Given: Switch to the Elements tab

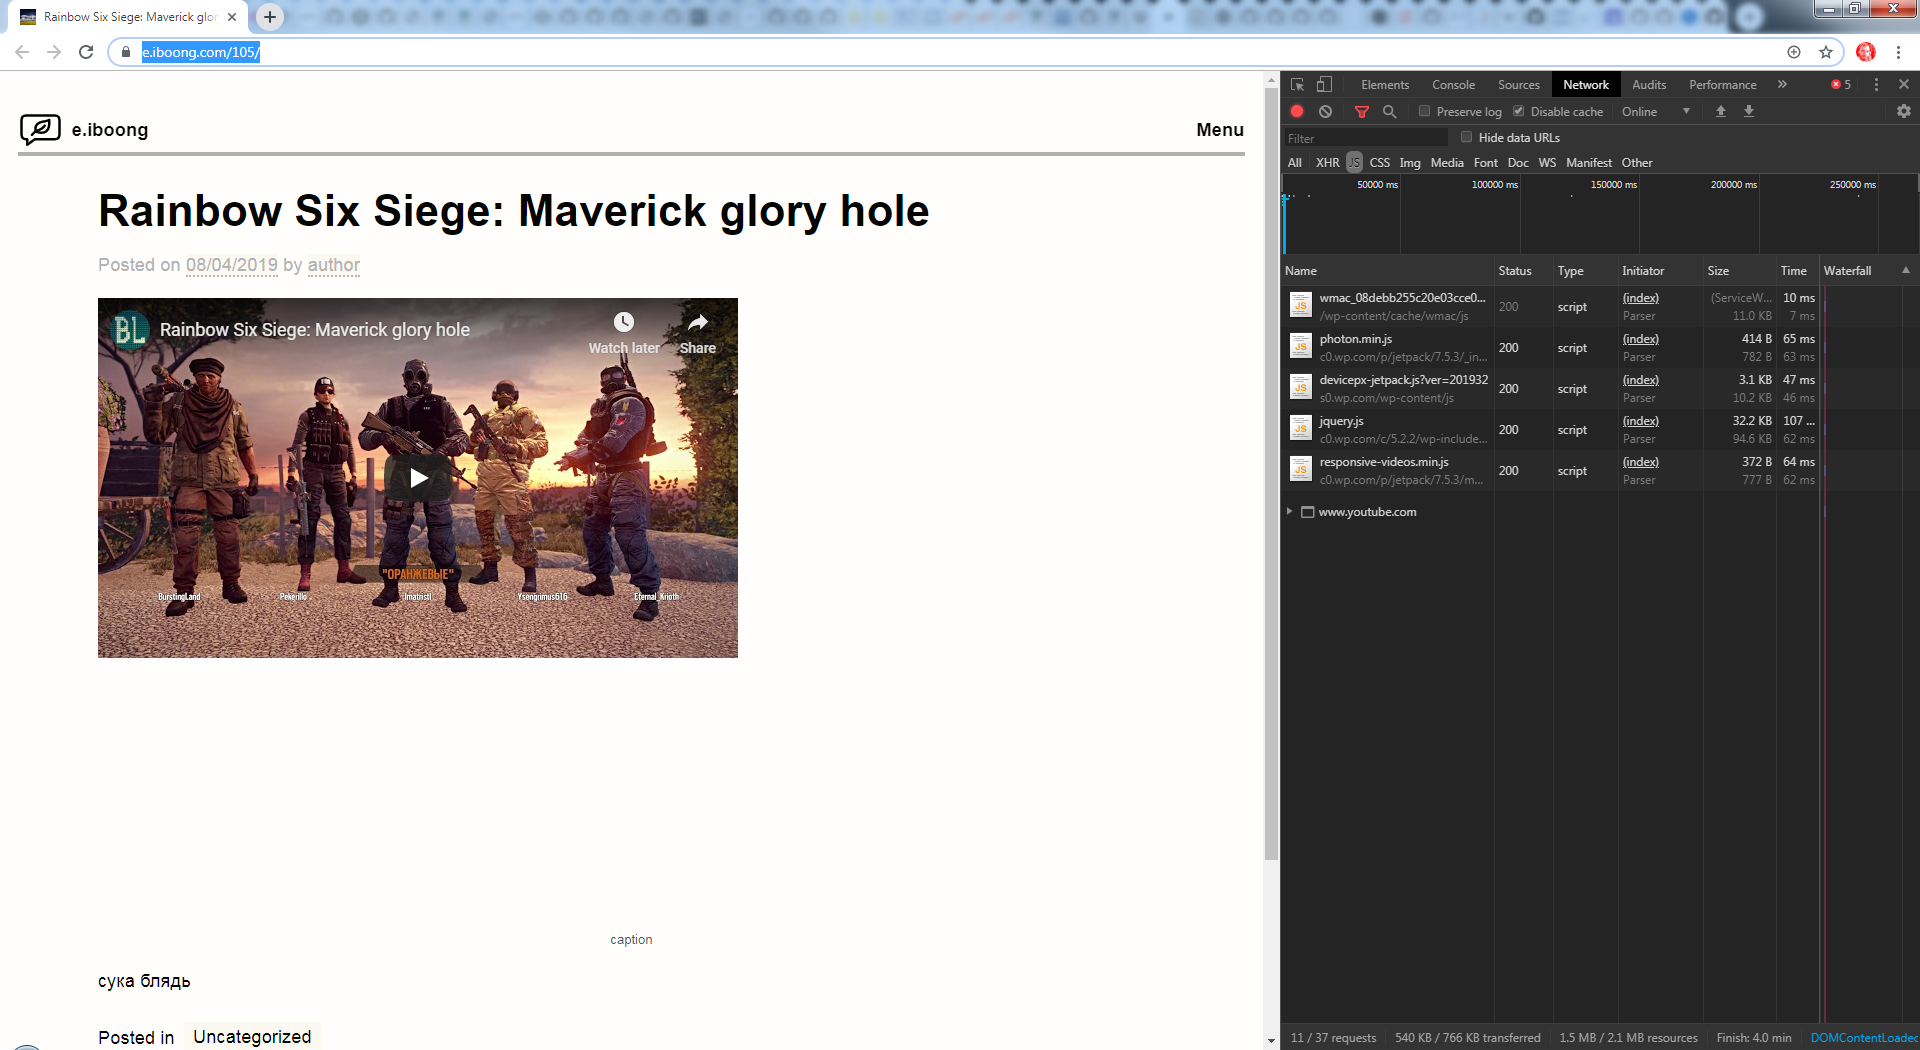Looking at the screenshot, I should [x=1385, y=85].
